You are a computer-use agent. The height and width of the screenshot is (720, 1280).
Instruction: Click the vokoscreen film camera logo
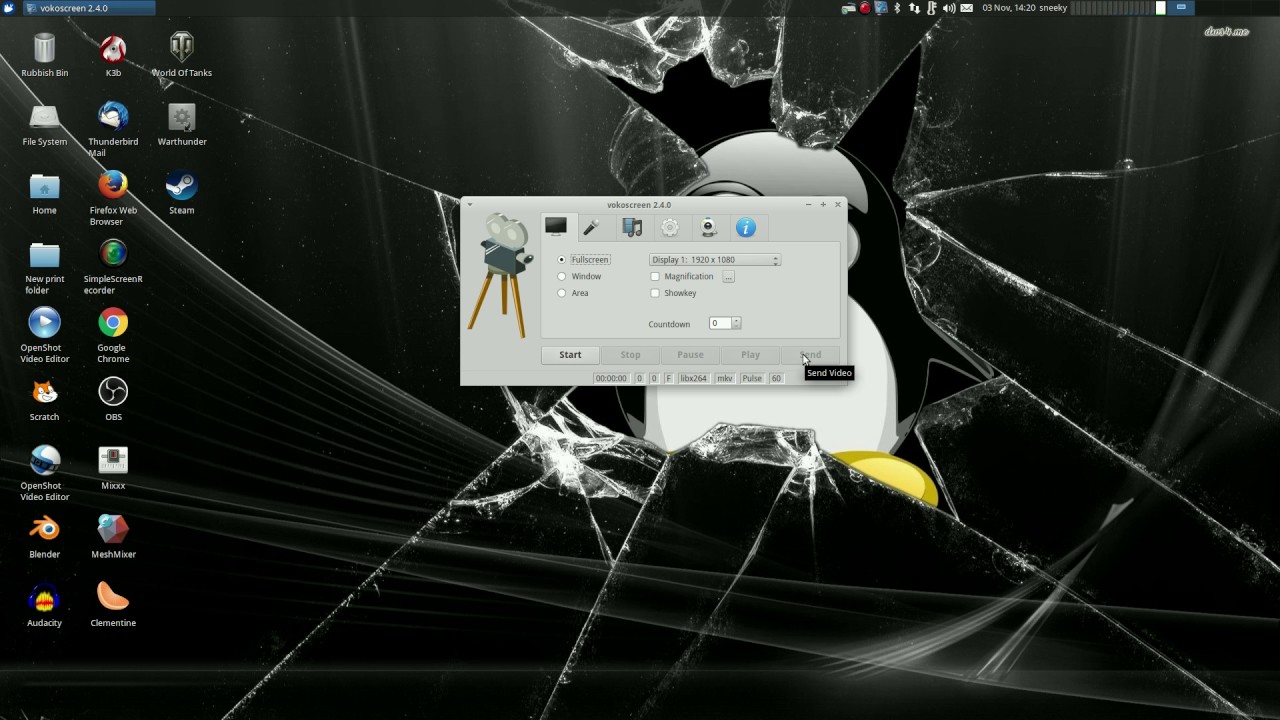pos(499,275)
